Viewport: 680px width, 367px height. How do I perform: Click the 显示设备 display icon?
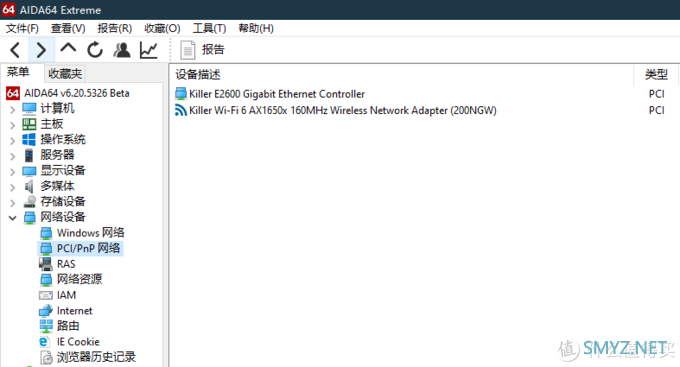[x=29, y=171]
